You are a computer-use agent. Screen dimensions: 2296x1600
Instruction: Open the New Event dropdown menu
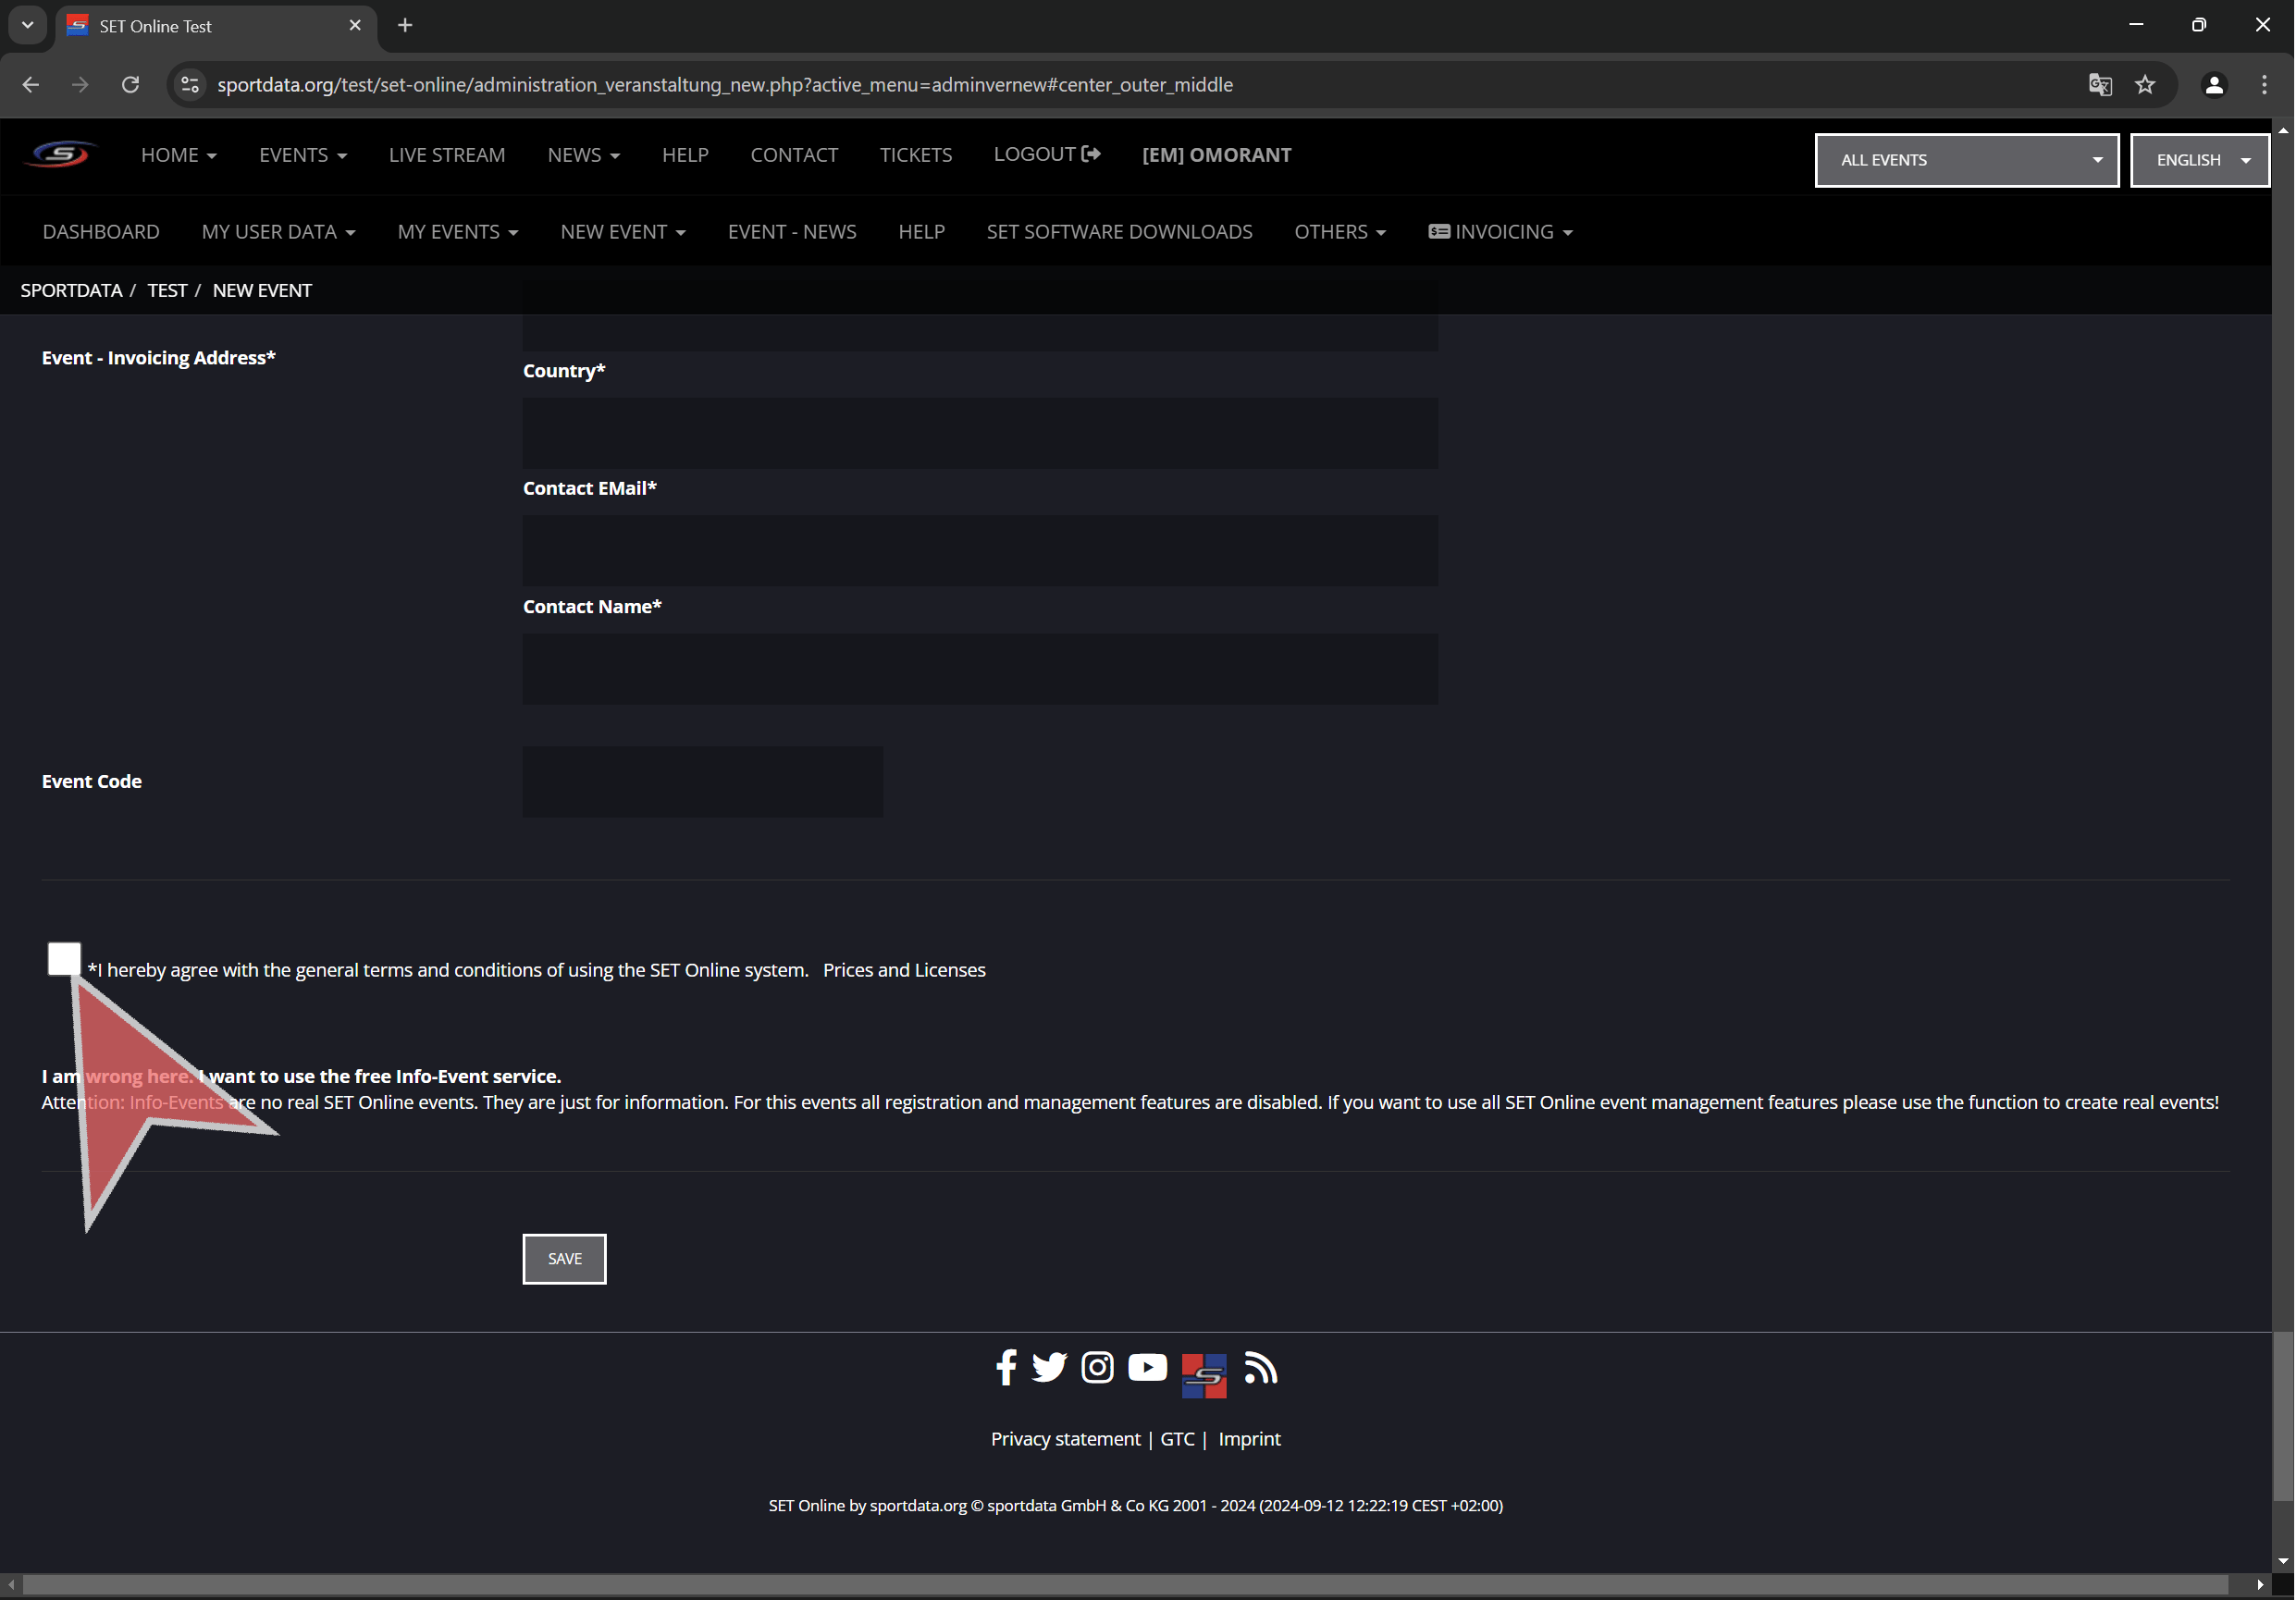pyautogui.click(x=622, y=232)
